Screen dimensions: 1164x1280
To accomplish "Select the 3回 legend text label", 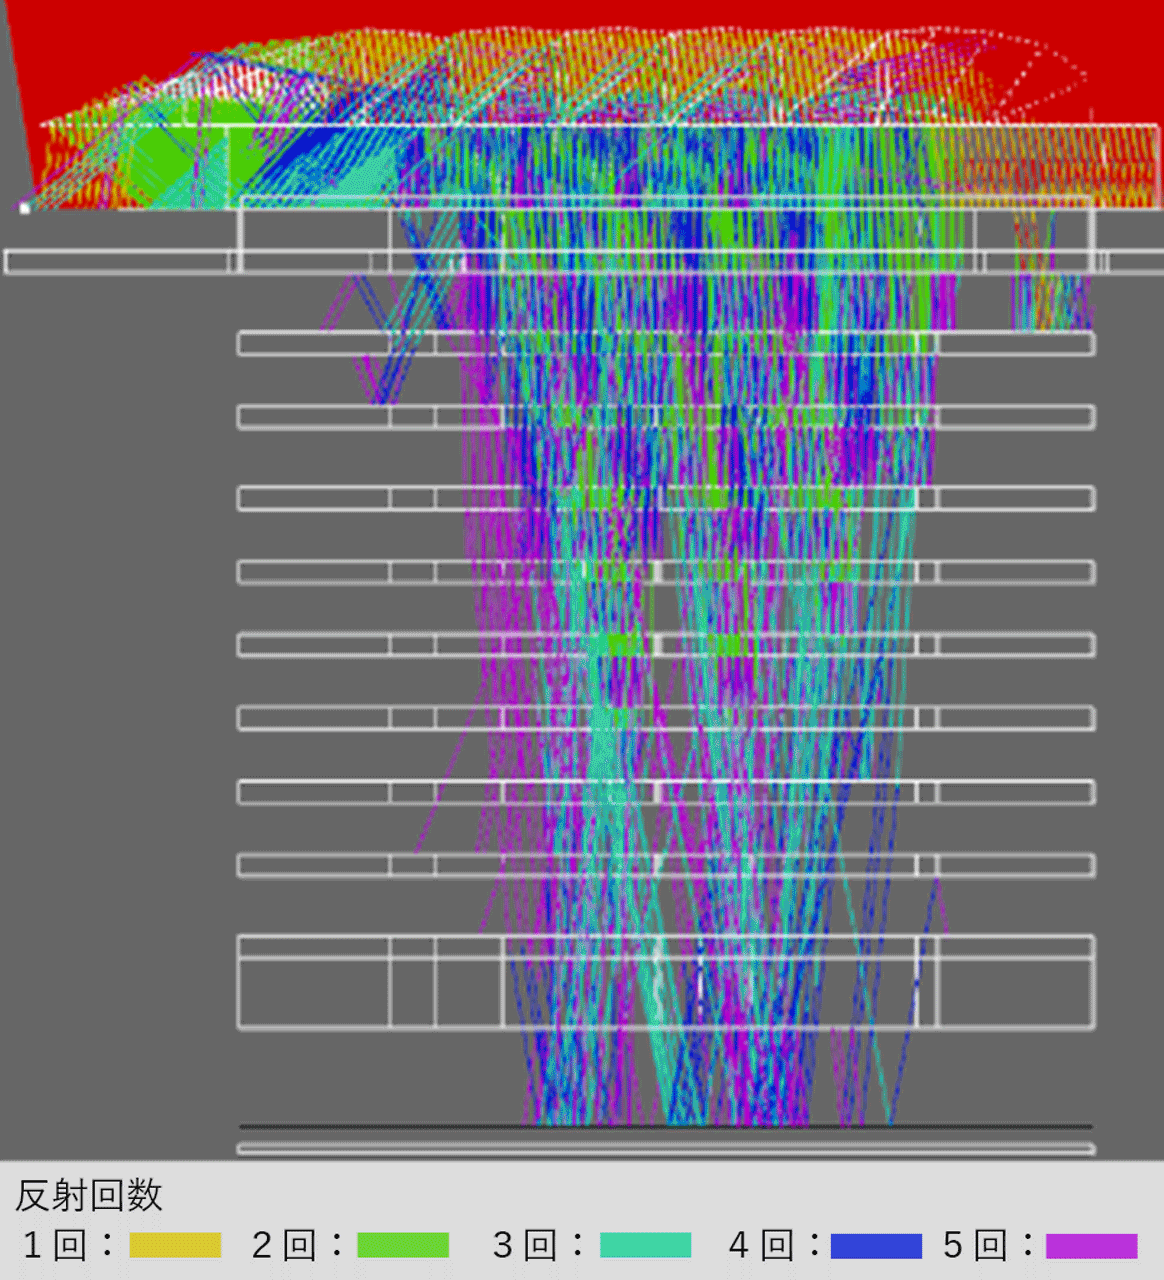I will pyautogui.click(x=525, y=1245).
